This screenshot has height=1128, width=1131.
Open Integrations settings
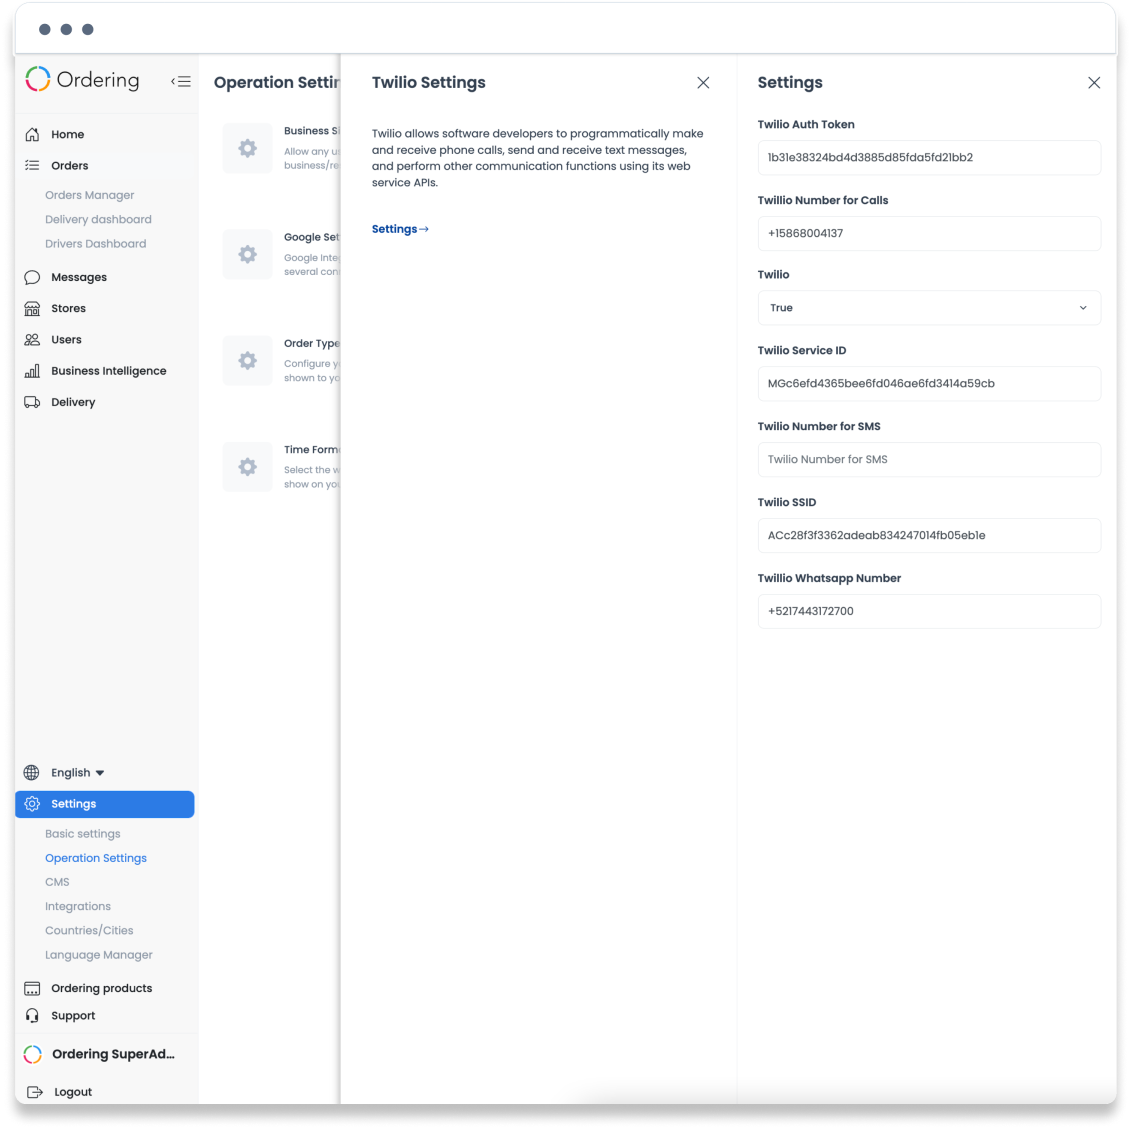(78, 907)
